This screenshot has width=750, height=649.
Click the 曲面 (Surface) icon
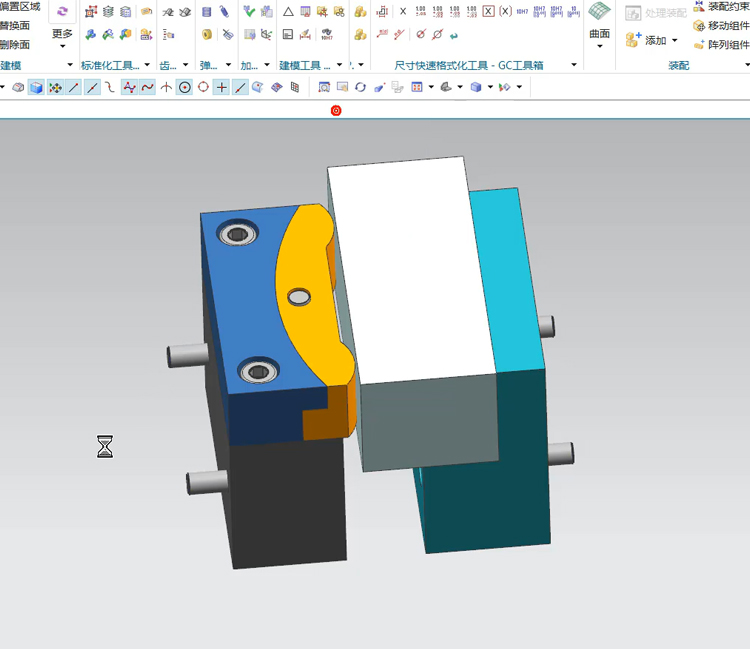click(599, 14)
